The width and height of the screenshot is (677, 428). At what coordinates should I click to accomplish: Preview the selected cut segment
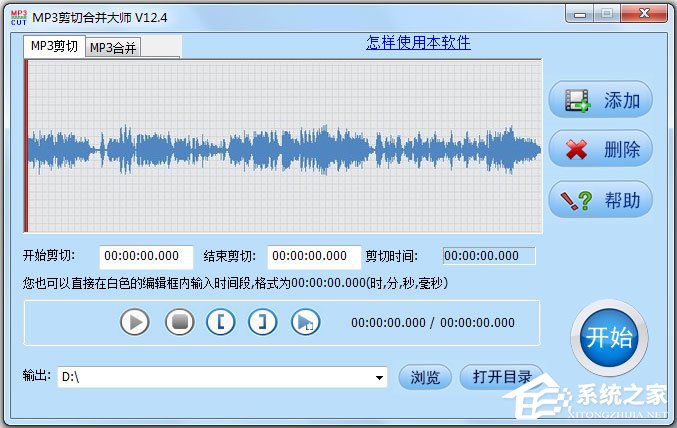(x=306, y=322)
